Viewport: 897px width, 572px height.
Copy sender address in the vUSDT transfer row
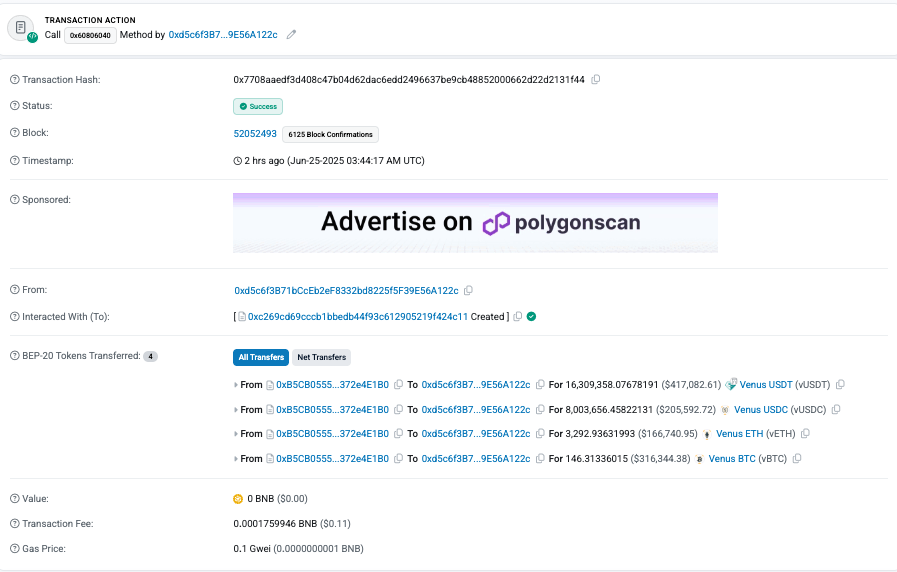tap(399, 384)
